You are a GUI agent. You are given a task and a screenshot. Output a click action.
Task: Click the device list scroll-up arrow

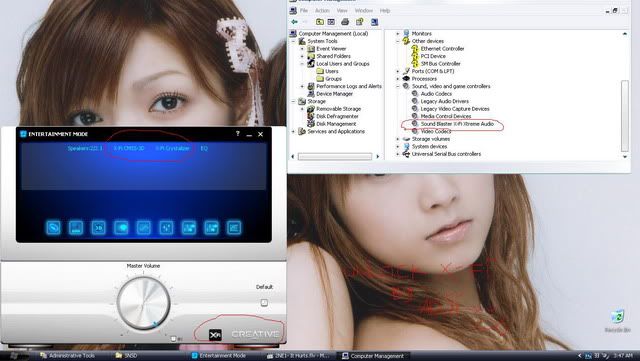pyautogui.click(x=625, y=33)
